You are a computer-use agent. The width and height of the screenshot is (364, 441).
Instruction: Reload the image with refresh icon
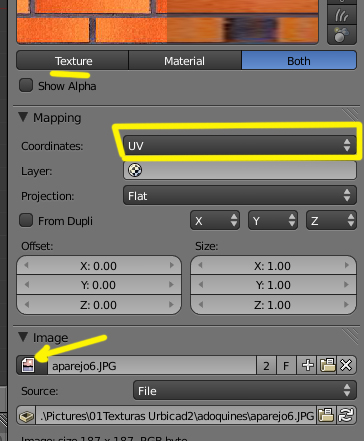click(x=346, y=416)
